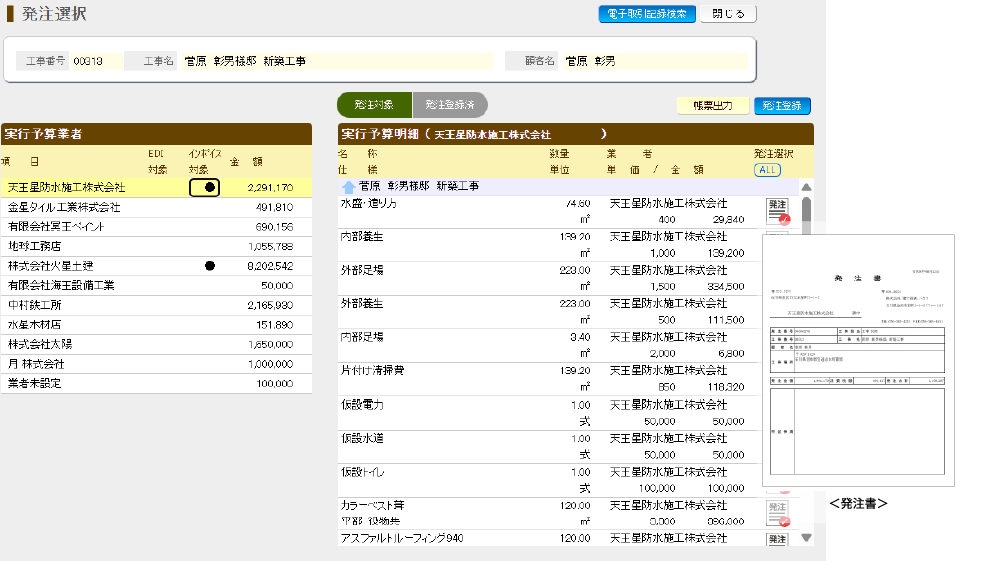The width and height of the screenshot is (1000, 561).
Task: Click the amount 2,291,170
Action: pyautogui.click(x=270, y=187)
